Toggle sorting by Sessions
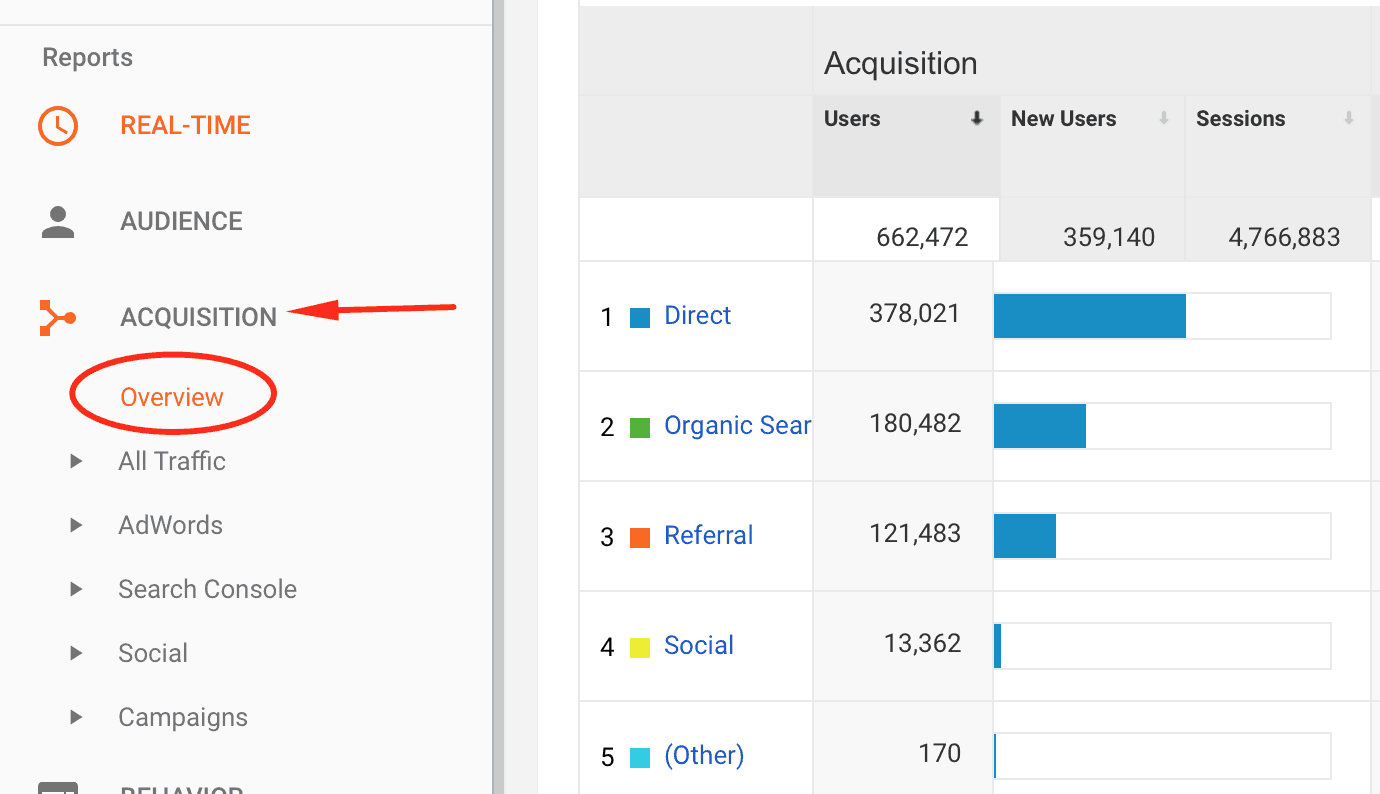Screen dimensions: 1380x794 1350,118
